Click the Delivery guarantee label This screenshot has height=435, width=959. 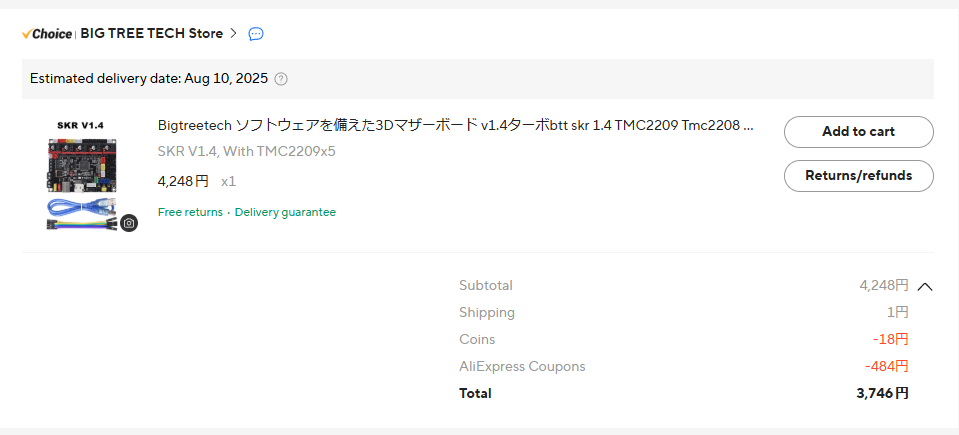[285, 212]
